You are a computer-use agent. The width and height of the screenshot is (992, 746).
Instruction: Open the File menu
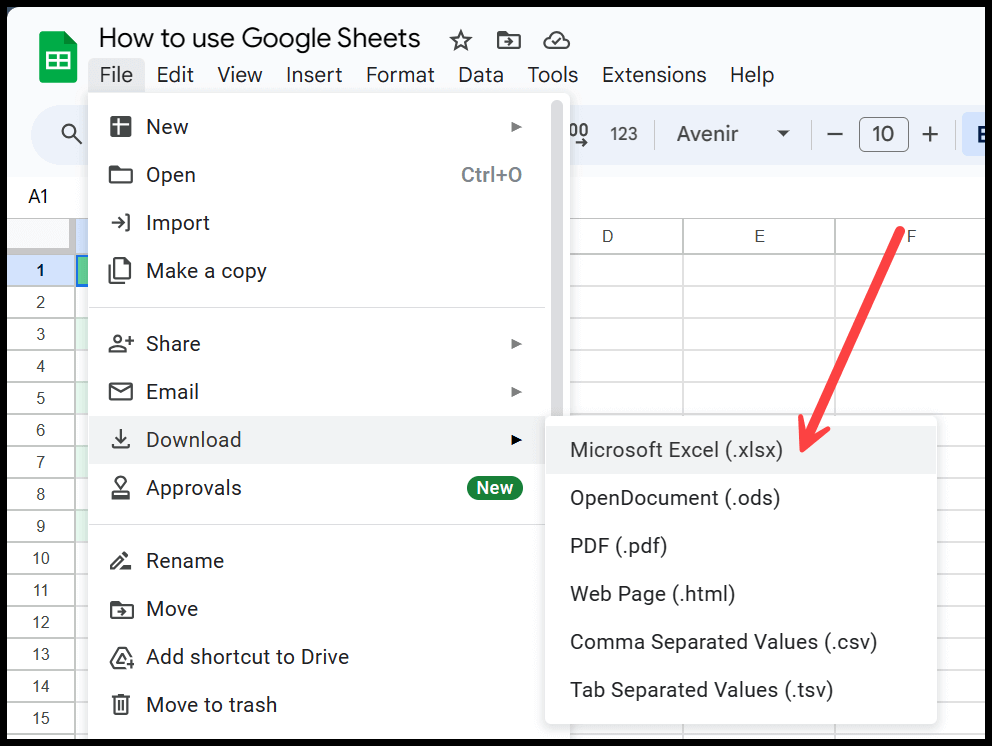(x=116, y=75)
